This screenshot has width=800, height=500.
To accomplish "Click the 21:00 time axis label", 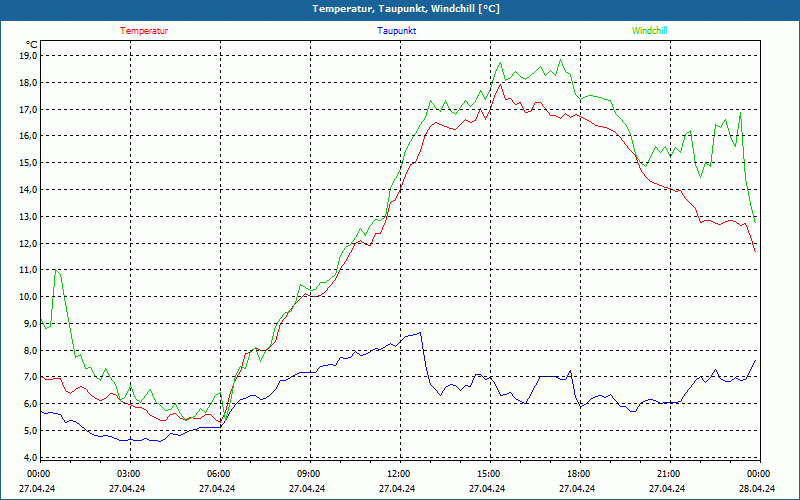I will coord(668,474).
